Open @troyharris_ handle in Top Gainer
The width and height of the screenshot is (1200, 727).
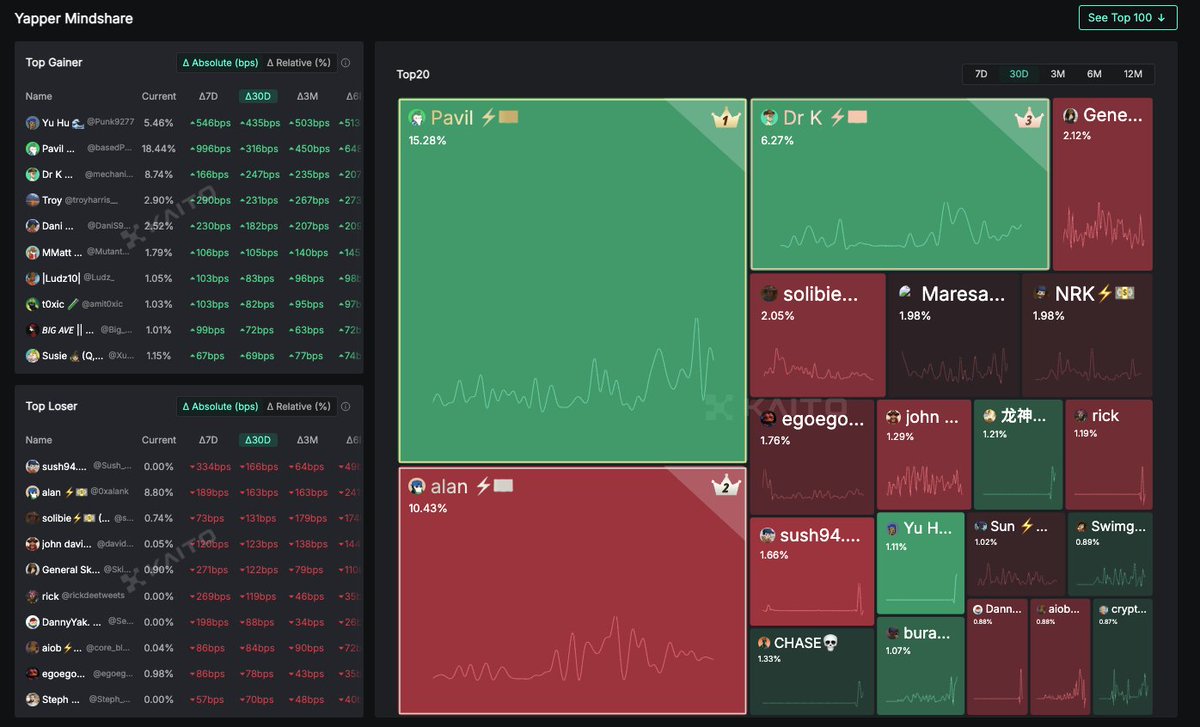tap(91, 201)
